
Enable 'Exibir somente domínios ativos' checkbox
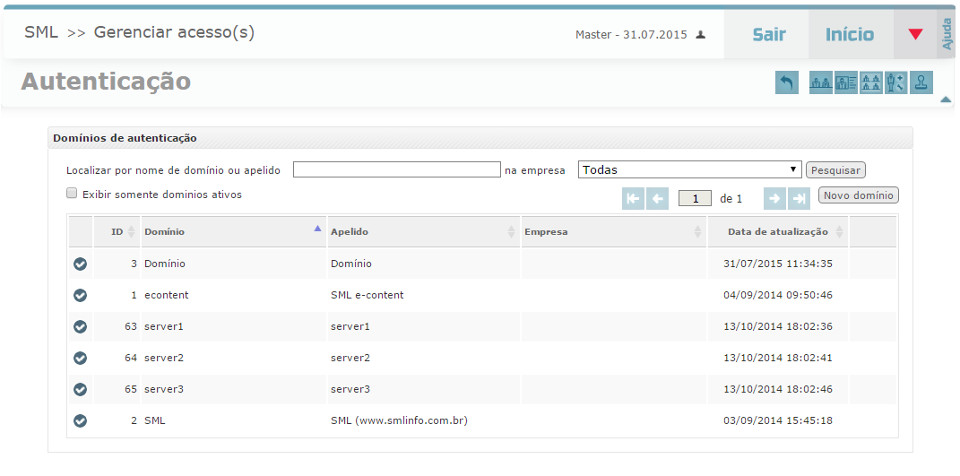(x=72, y=194)
